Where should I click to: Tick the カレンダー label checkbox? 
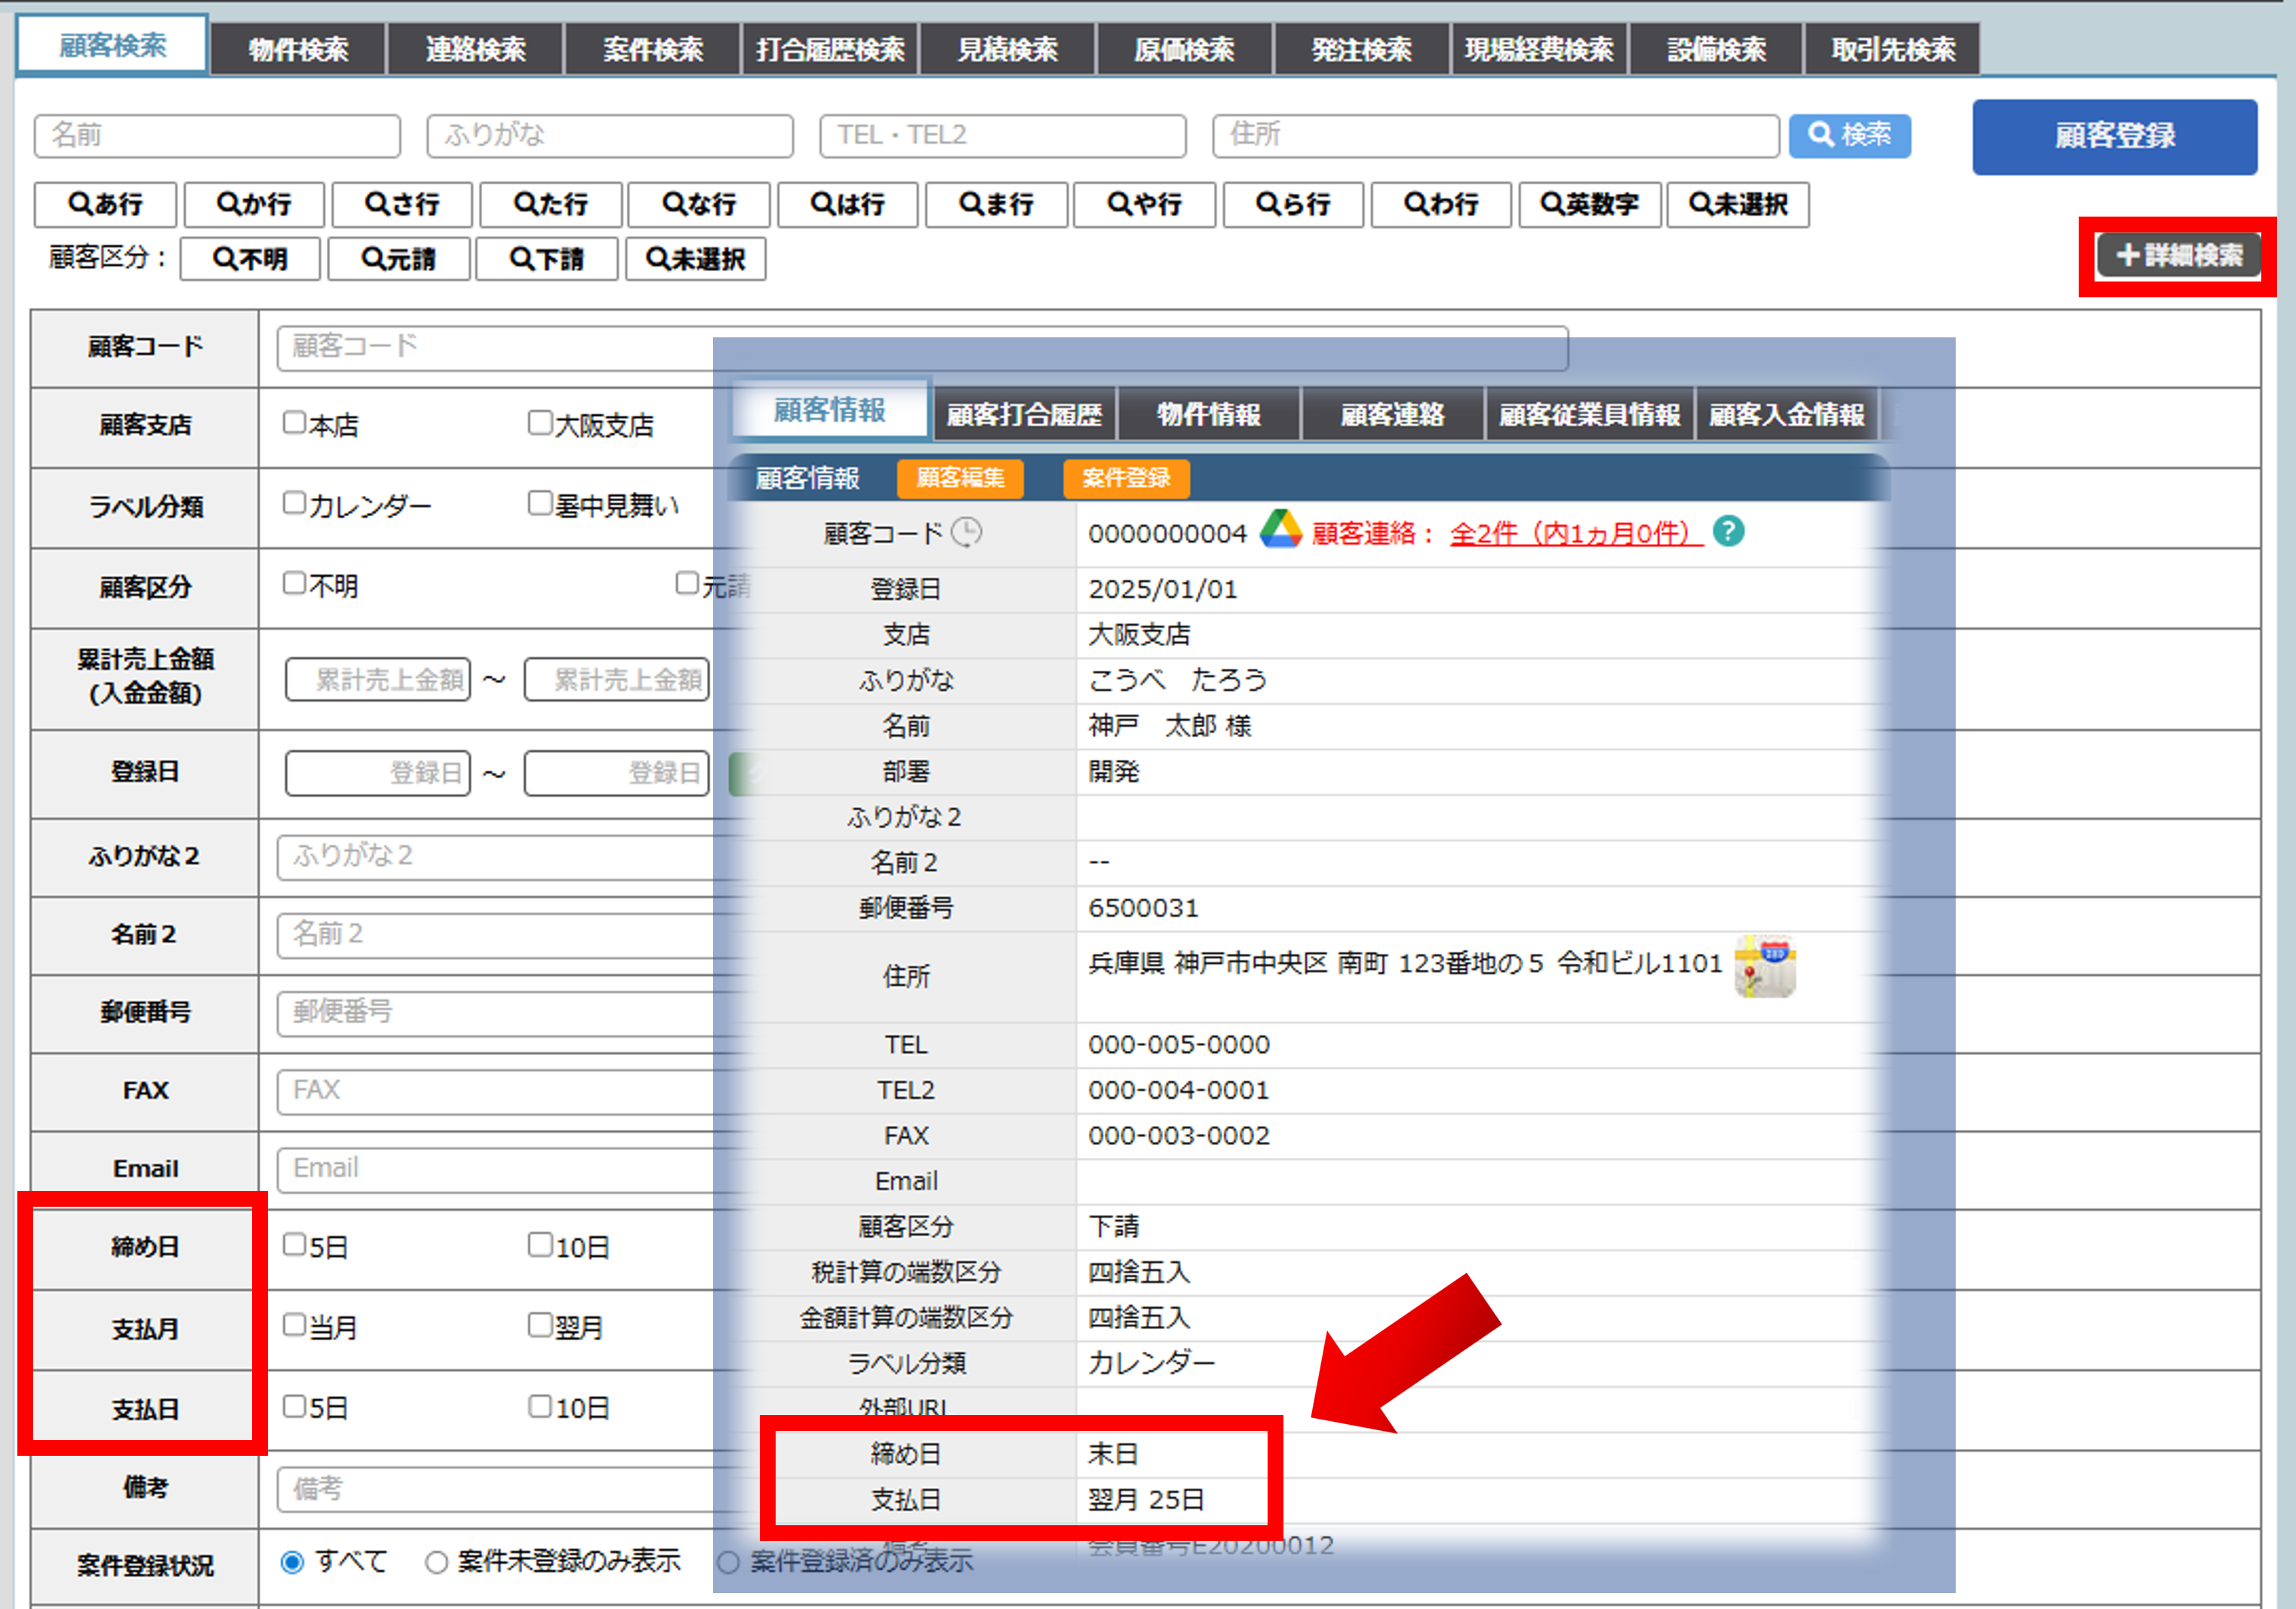point(294,503)
